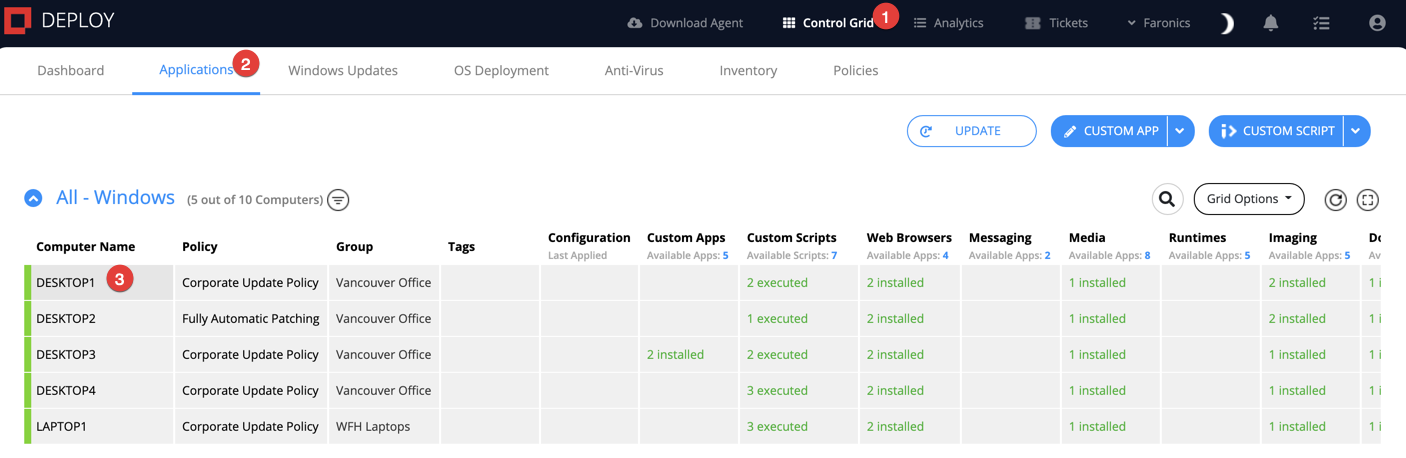Sort by Computer Name column header
The width and height of the screenshot is (1406, 458).
[86, 246]
